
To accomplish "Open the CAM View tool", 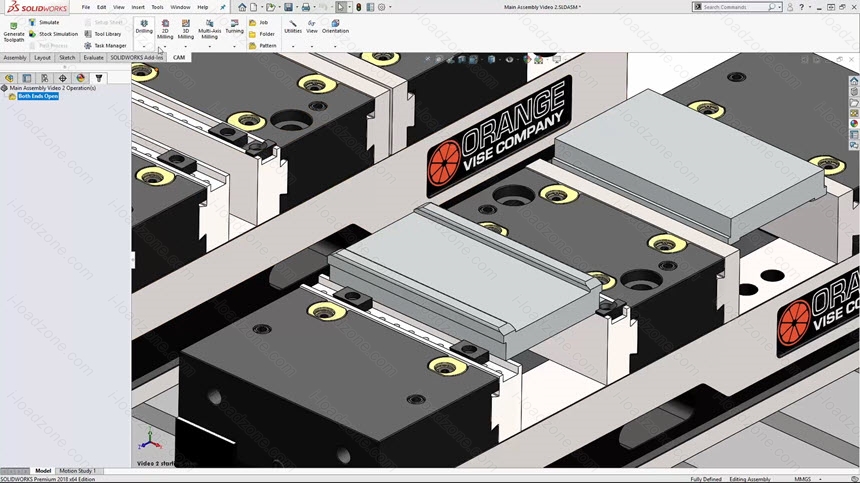I will pyautogui.click(x=312, y=27).
